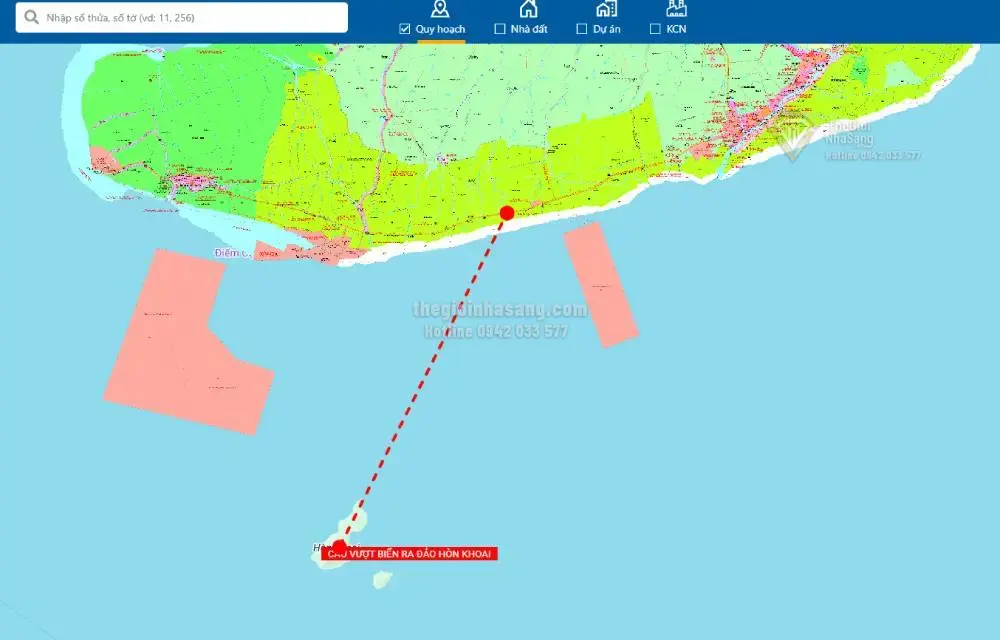Screen dimensions: 1000x640
Task: Click the Nhà đất house icon
Action: pos(528,9)
